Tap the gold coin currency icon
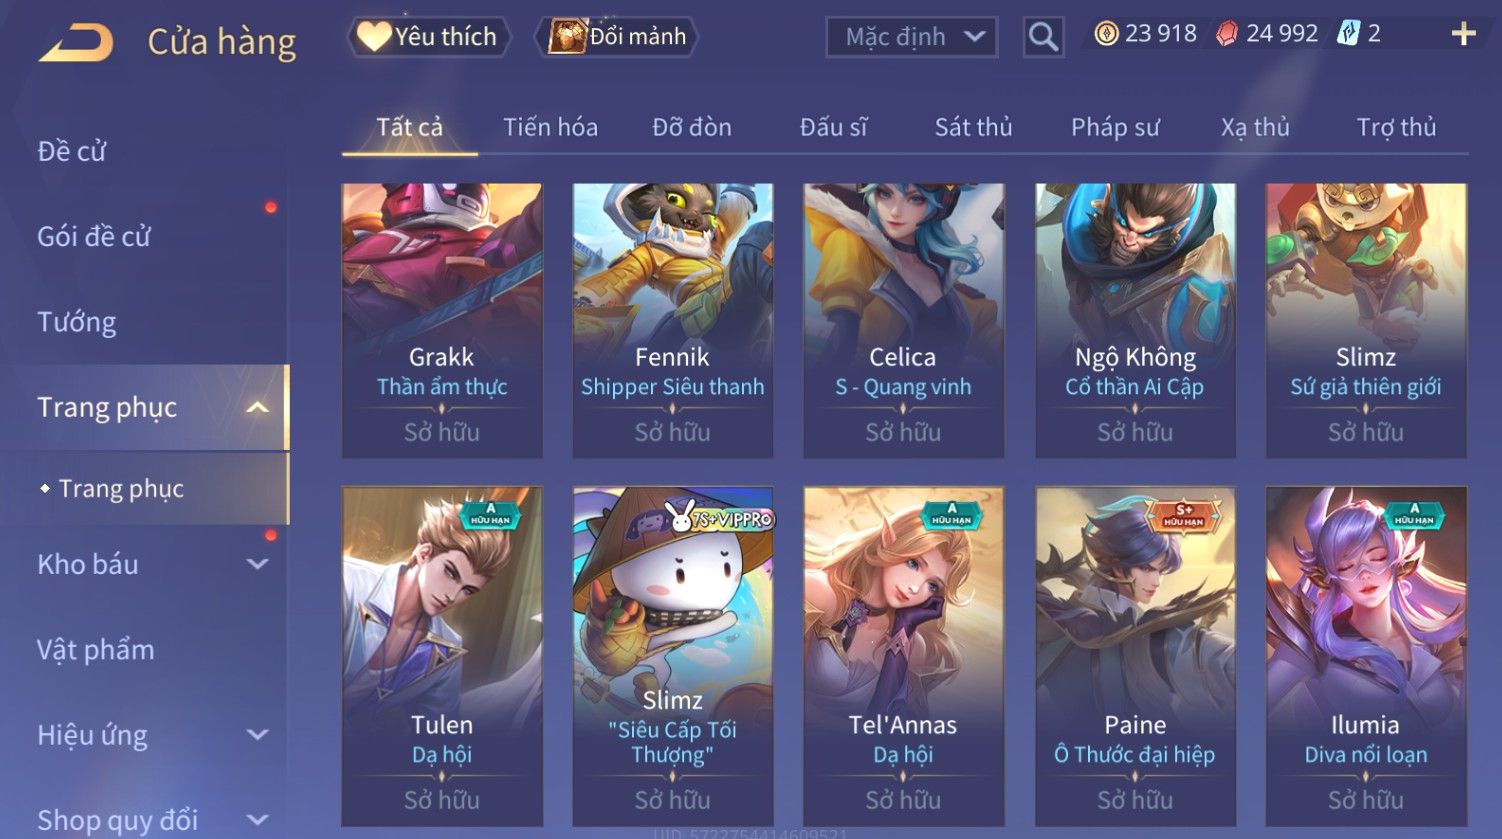 (1105, 34)
